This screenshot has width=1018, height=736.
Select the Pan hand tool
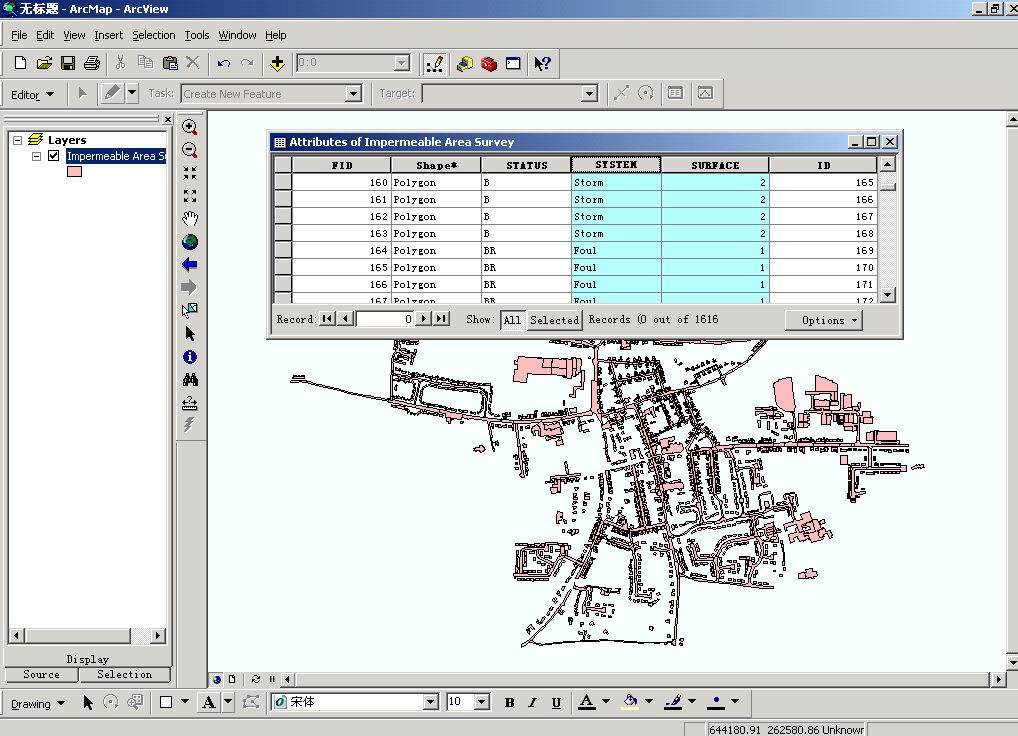tap(190, 219)
